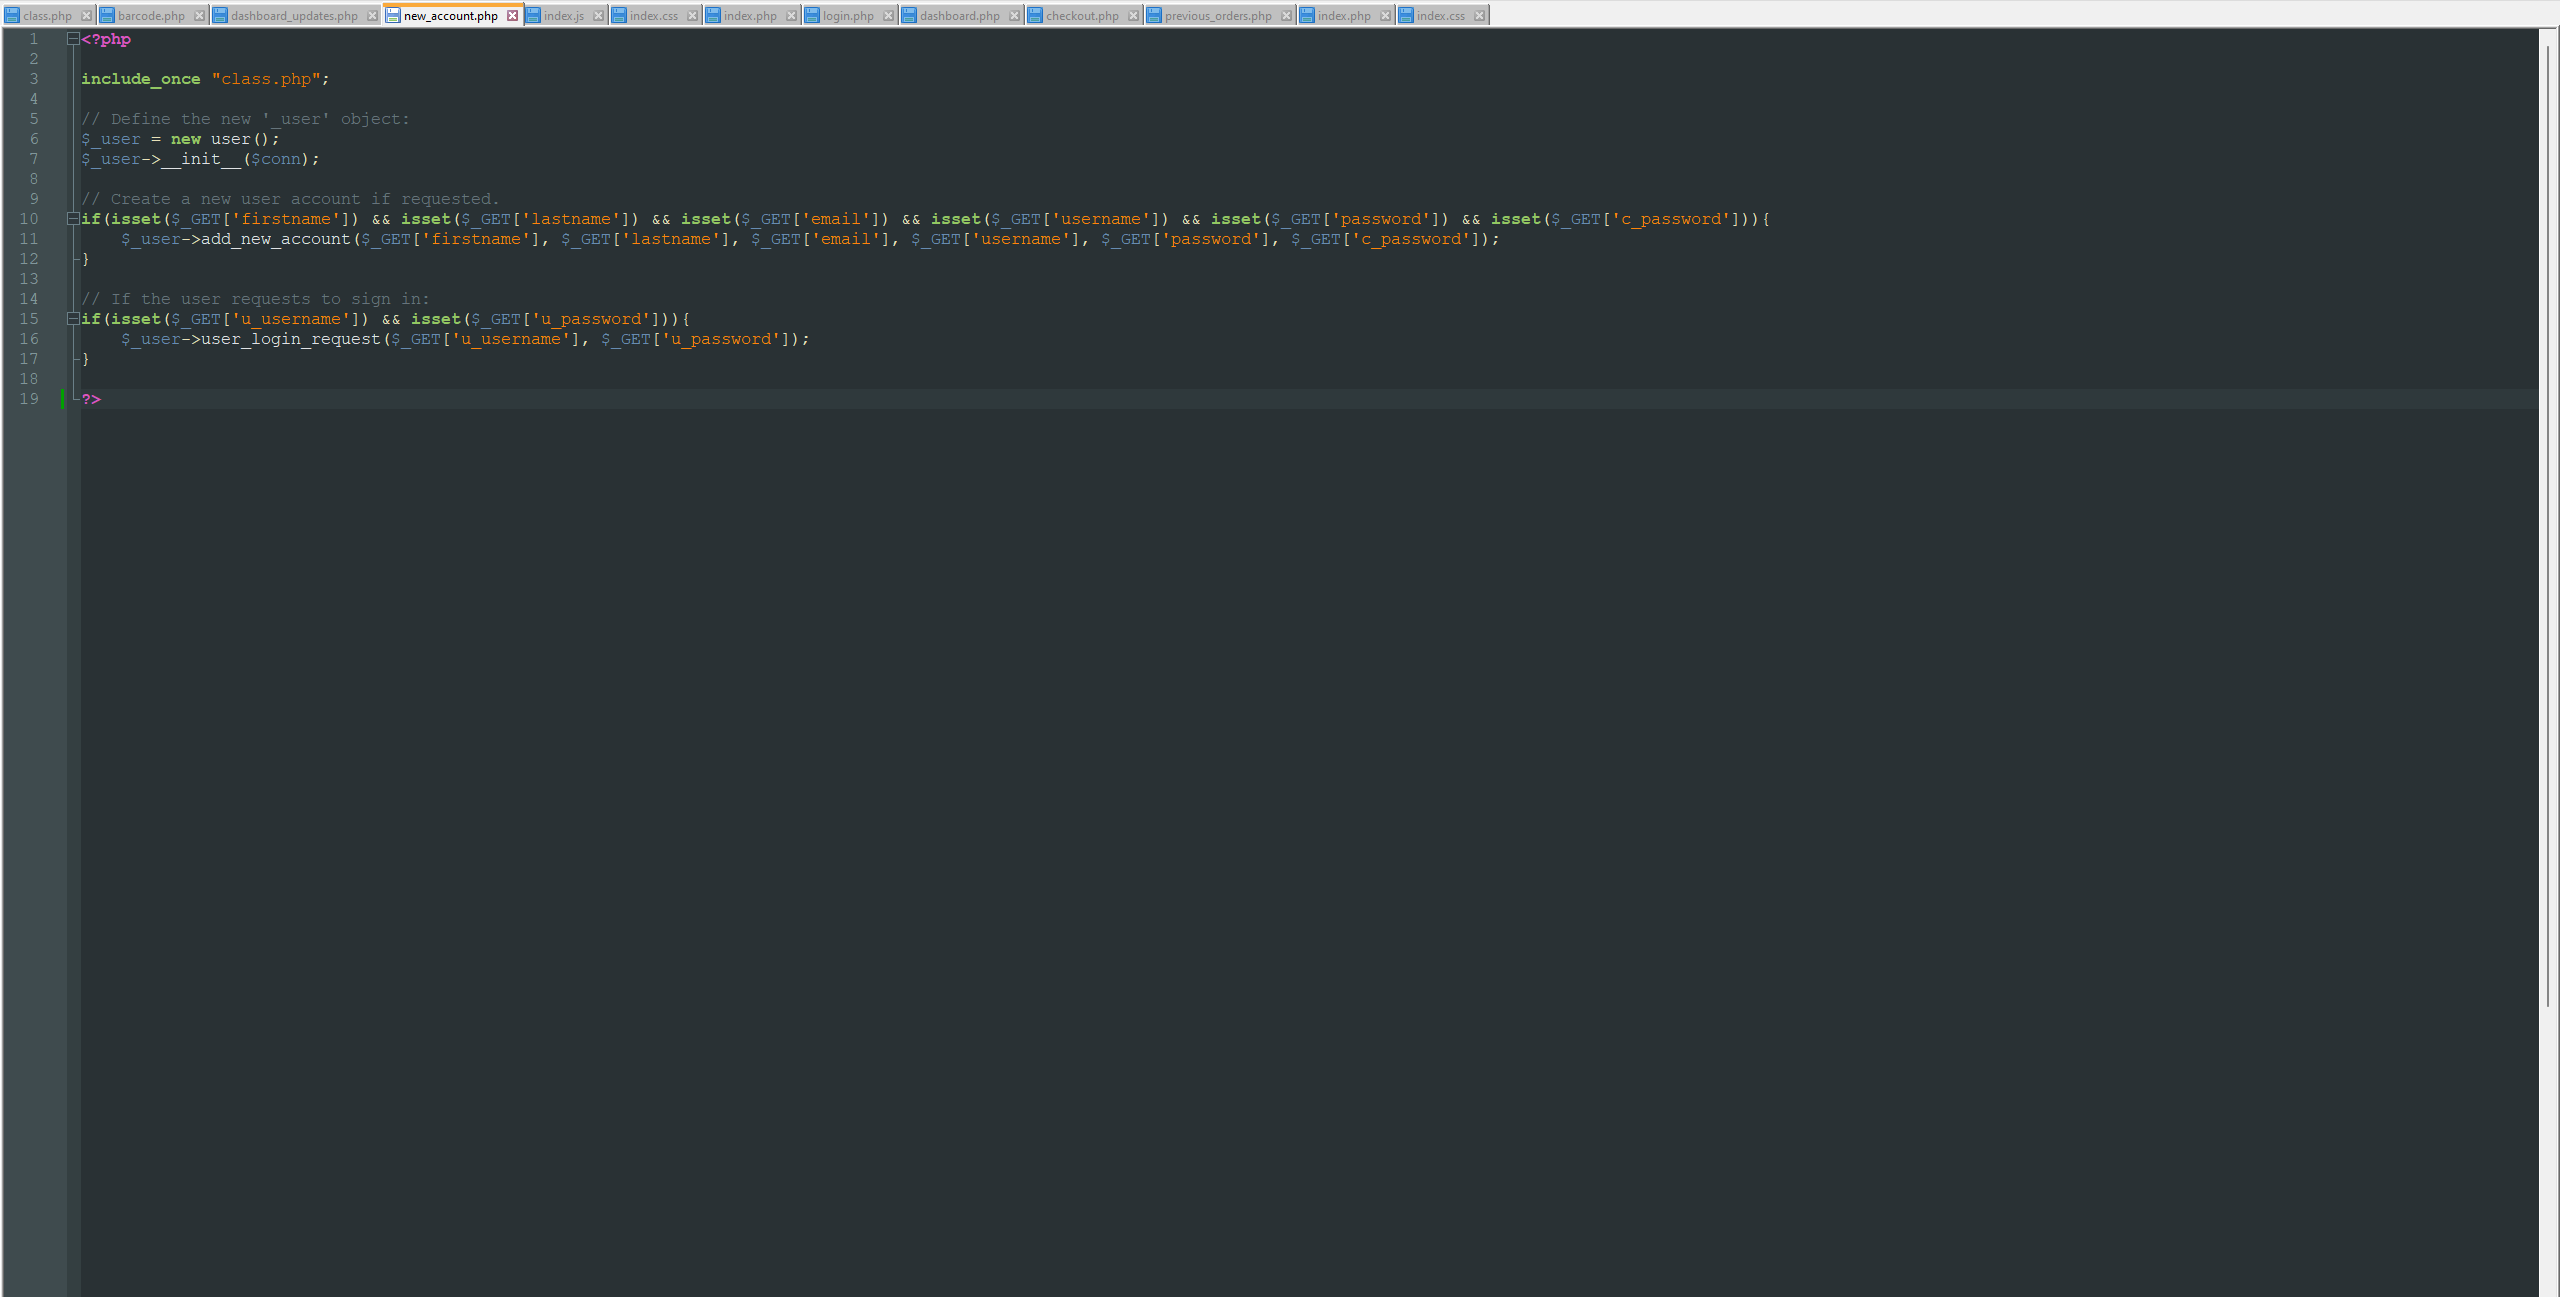Collapse the code fold at line 1
Screen dimensions: 2560x1297
71,39
